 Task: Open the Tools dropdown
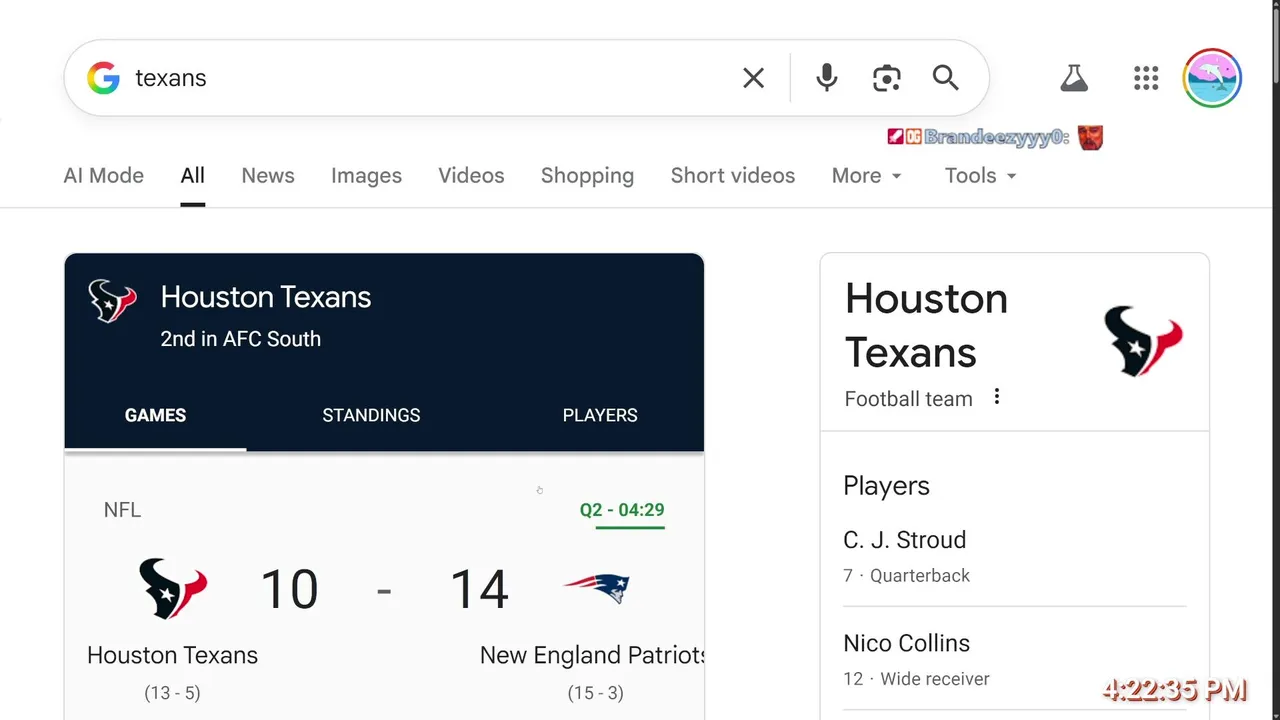point(980,176)
